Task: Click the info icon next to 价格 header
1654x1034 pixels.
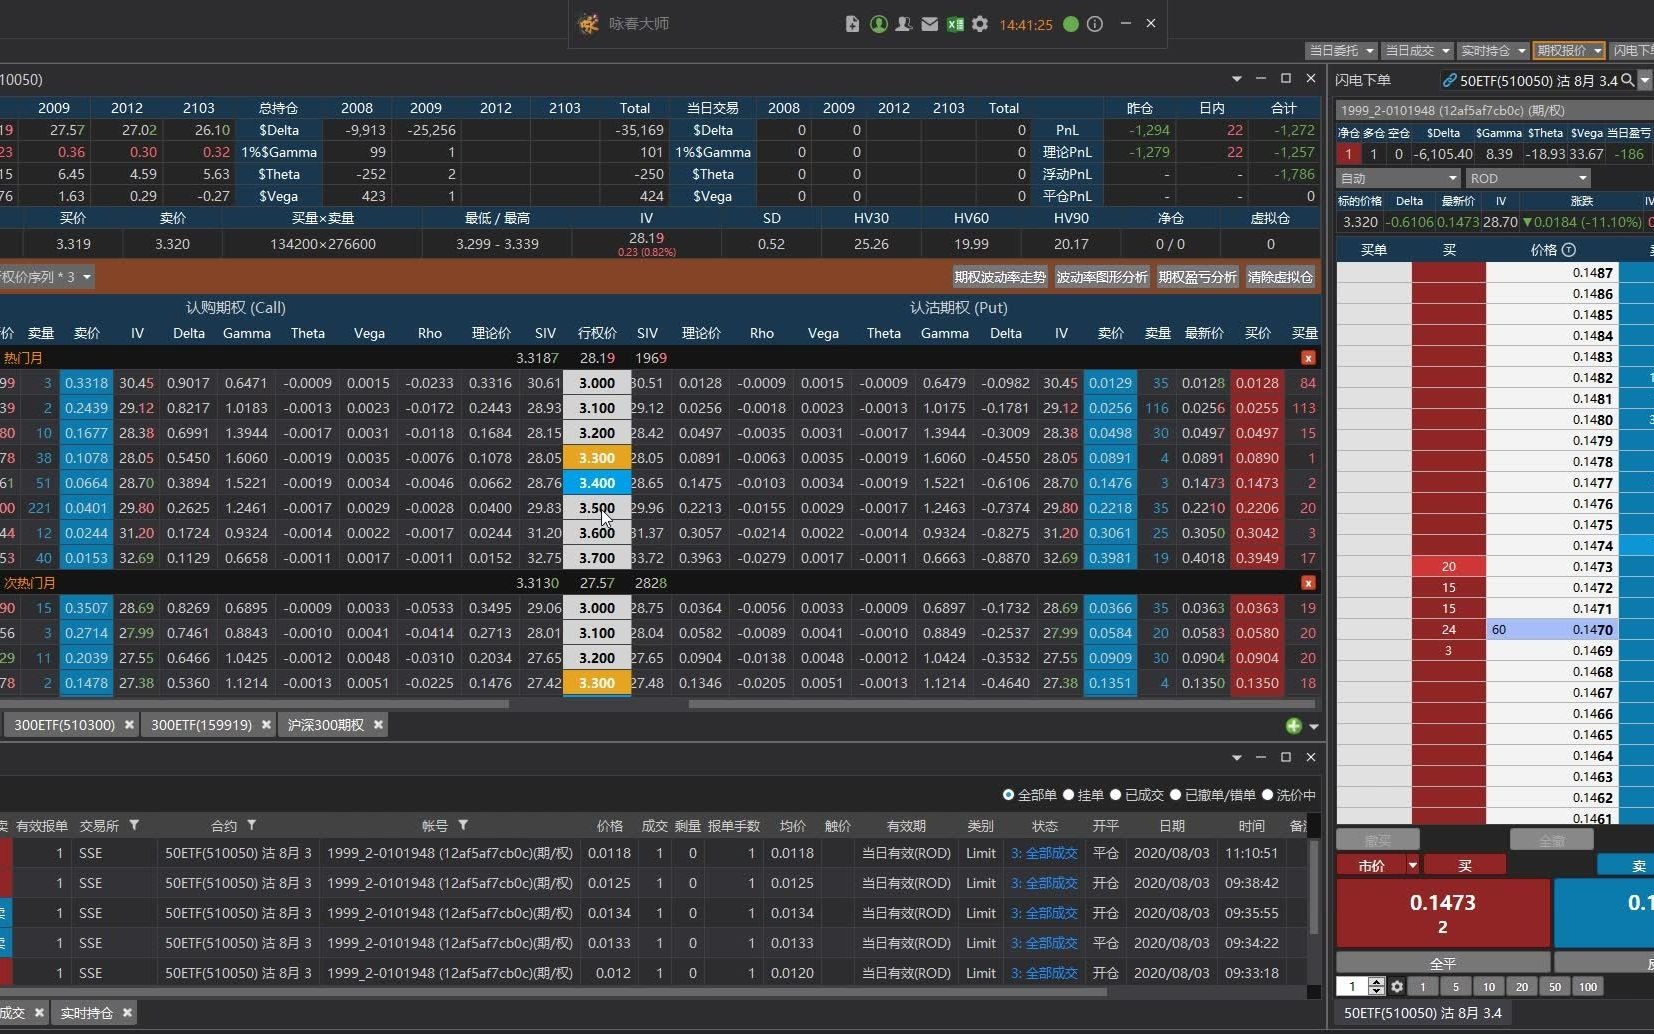Action: [1569, 250]
